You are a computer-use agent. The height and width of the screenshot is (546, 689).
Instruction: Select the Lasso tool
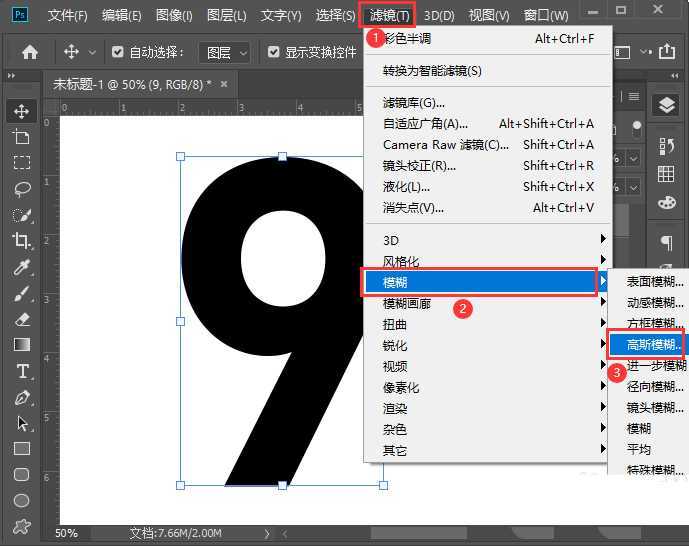tap(21, 189)
